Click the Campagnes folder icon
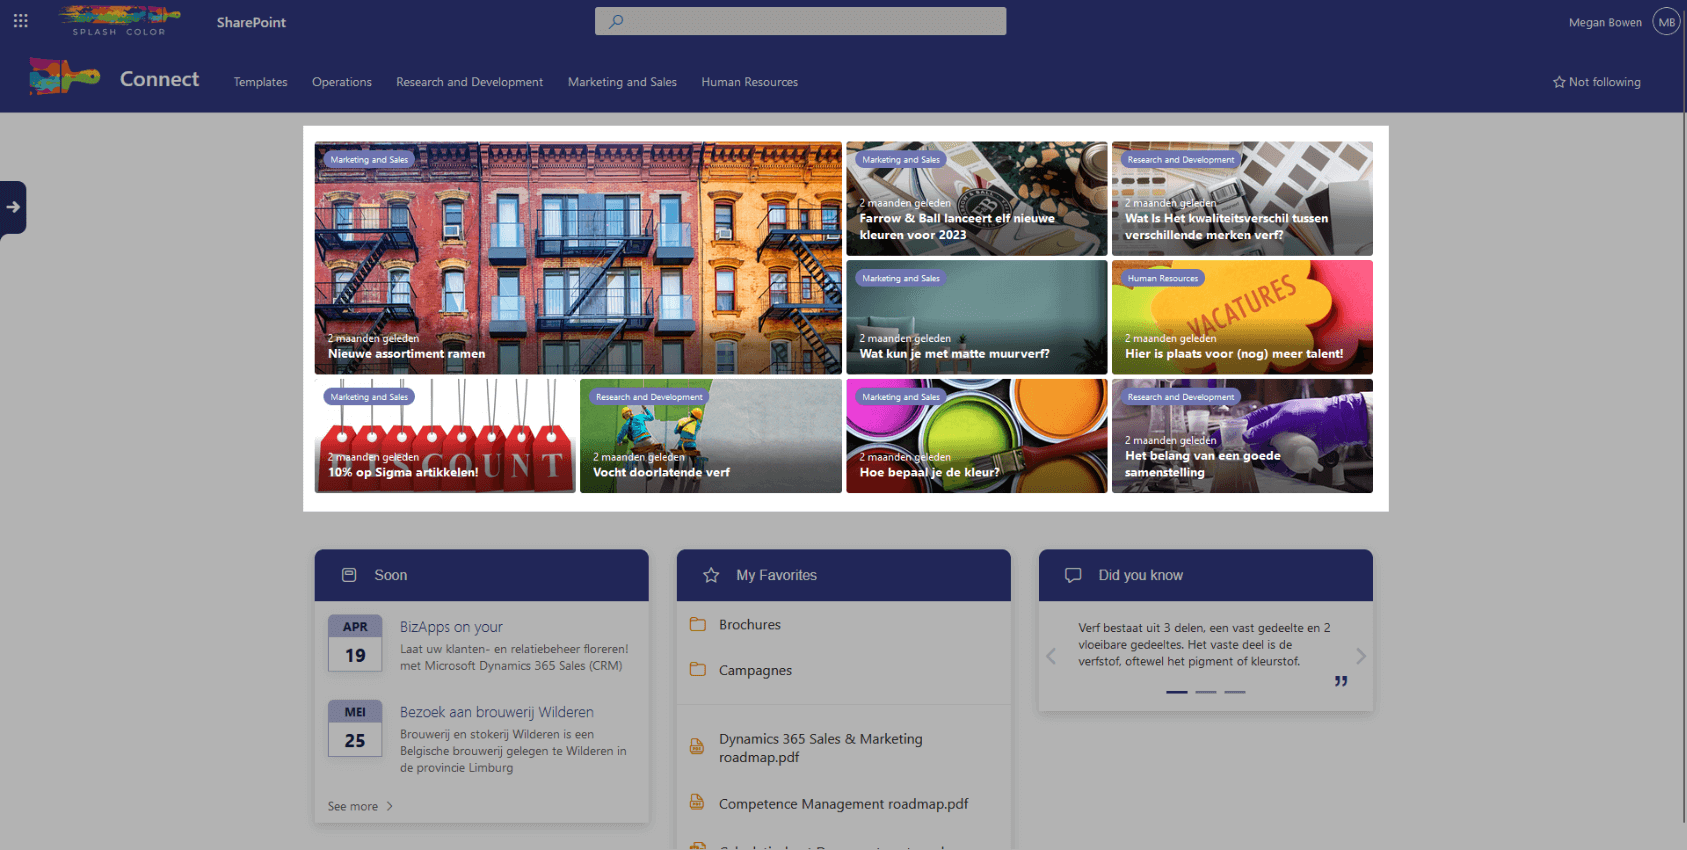Screen dimensions: 1687x850 click(698, 670)
